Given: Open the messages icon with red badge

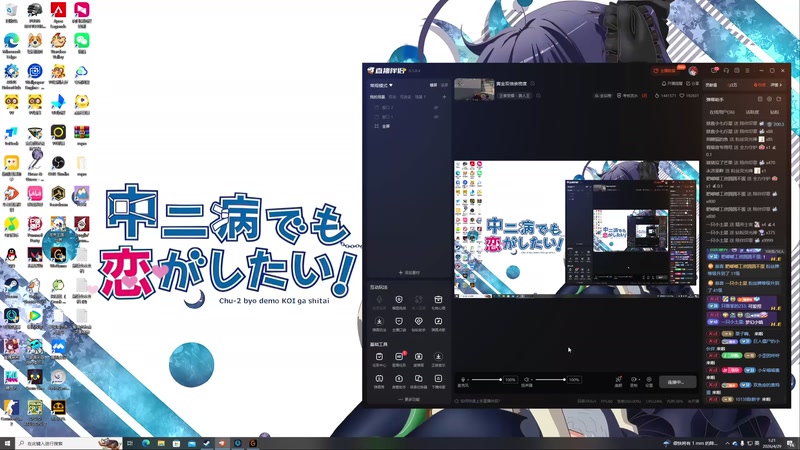Looking at the screenshot, I should tap(715, 70).
